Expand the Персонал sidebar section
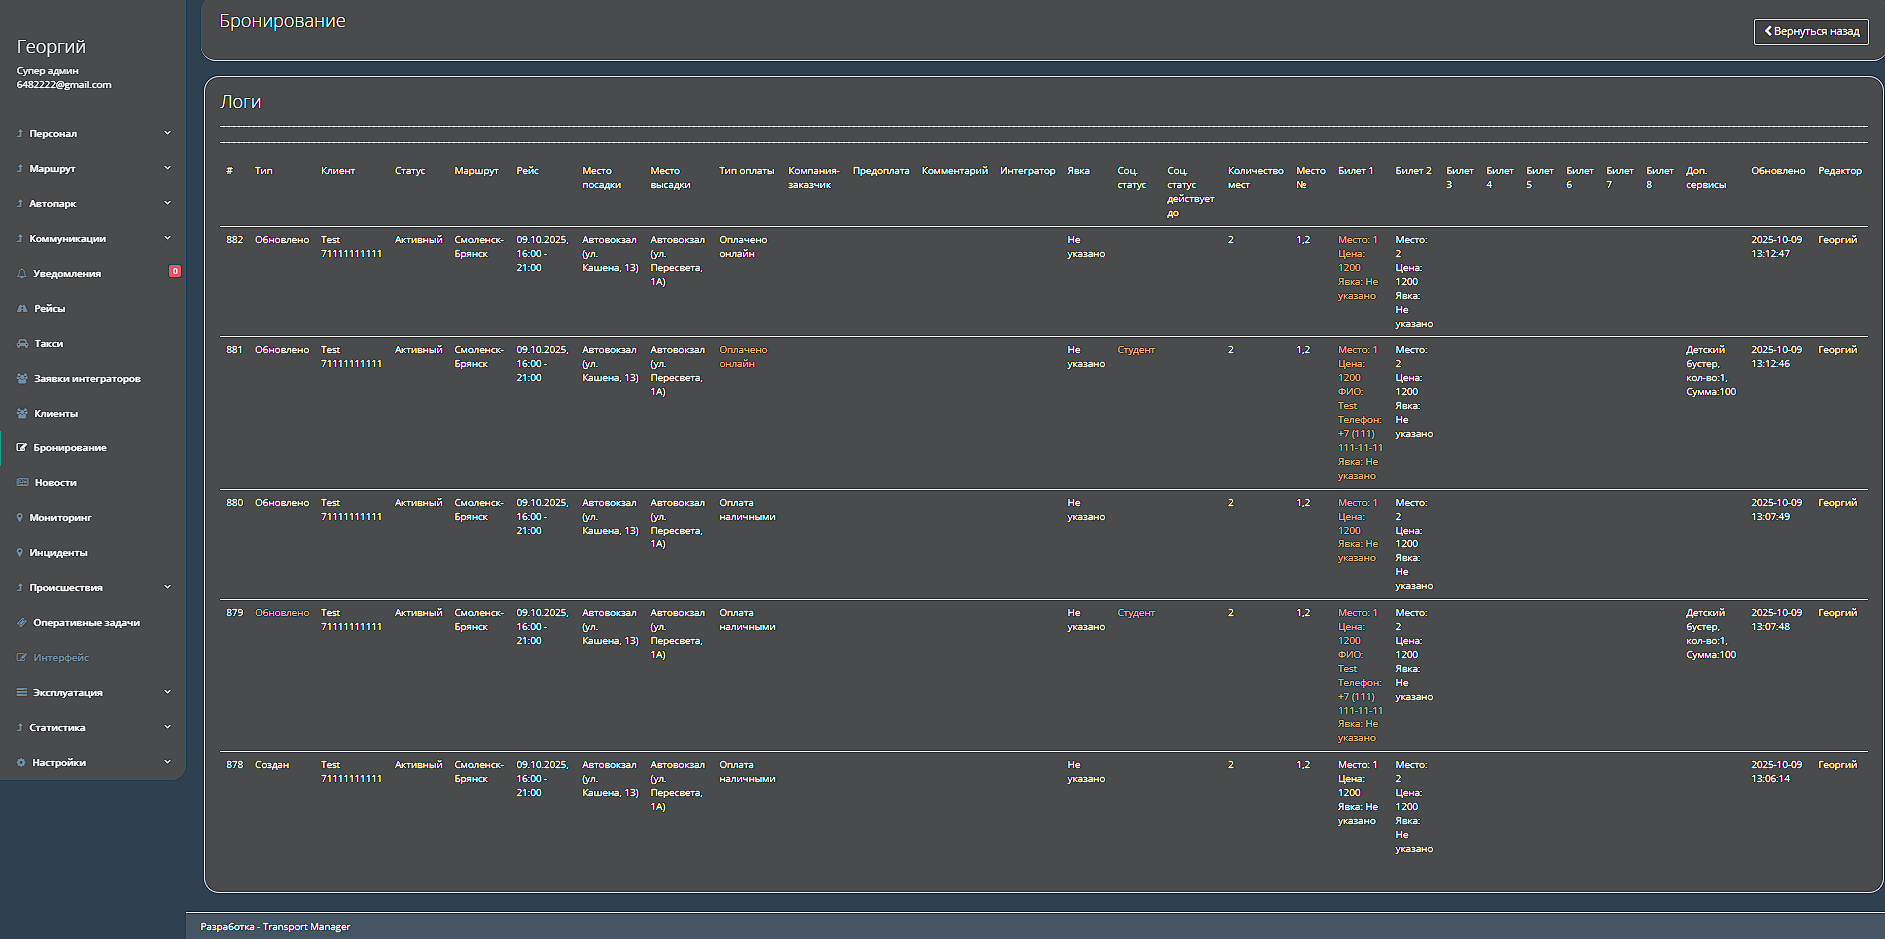This screenshot has width=1885, height=939. [x=167, y=133]
